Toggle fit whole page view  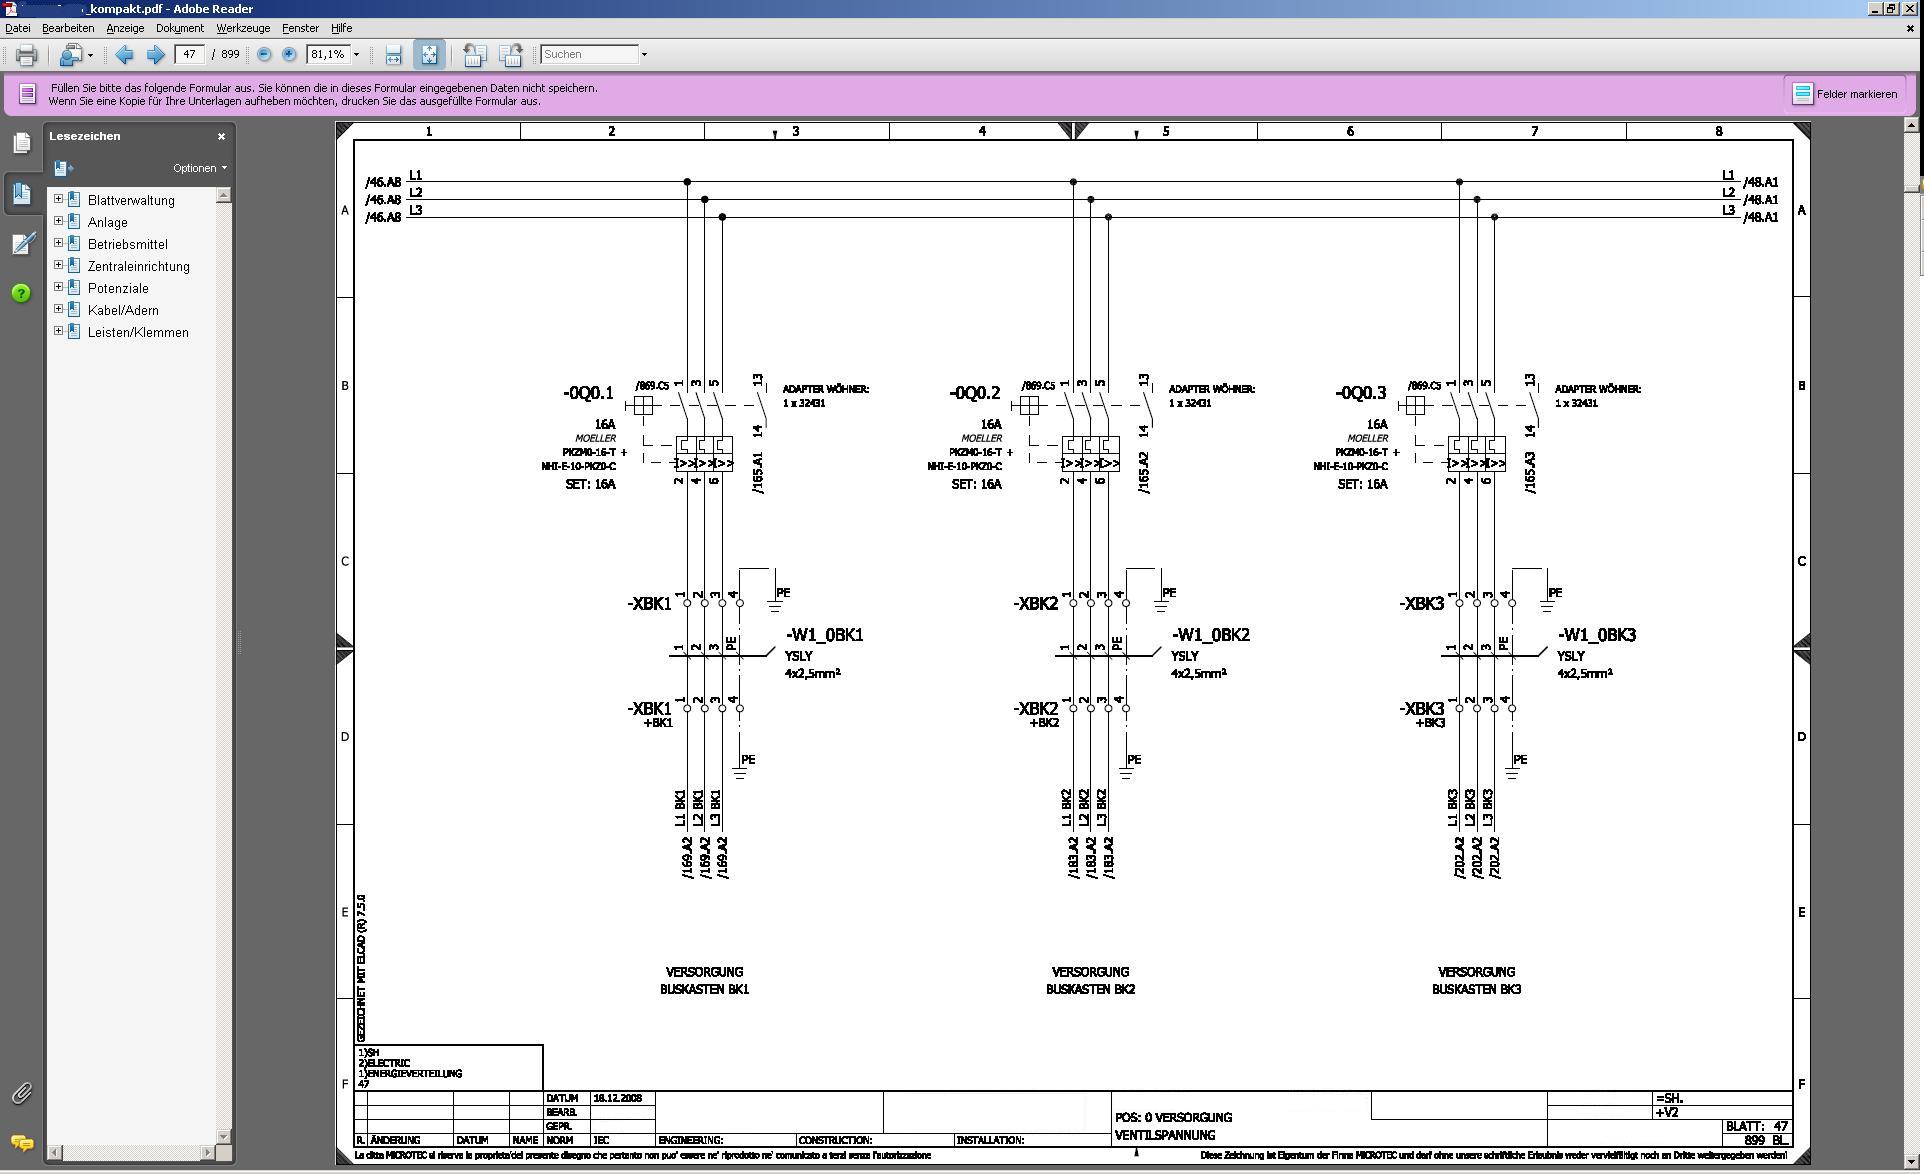click(429, 55)
